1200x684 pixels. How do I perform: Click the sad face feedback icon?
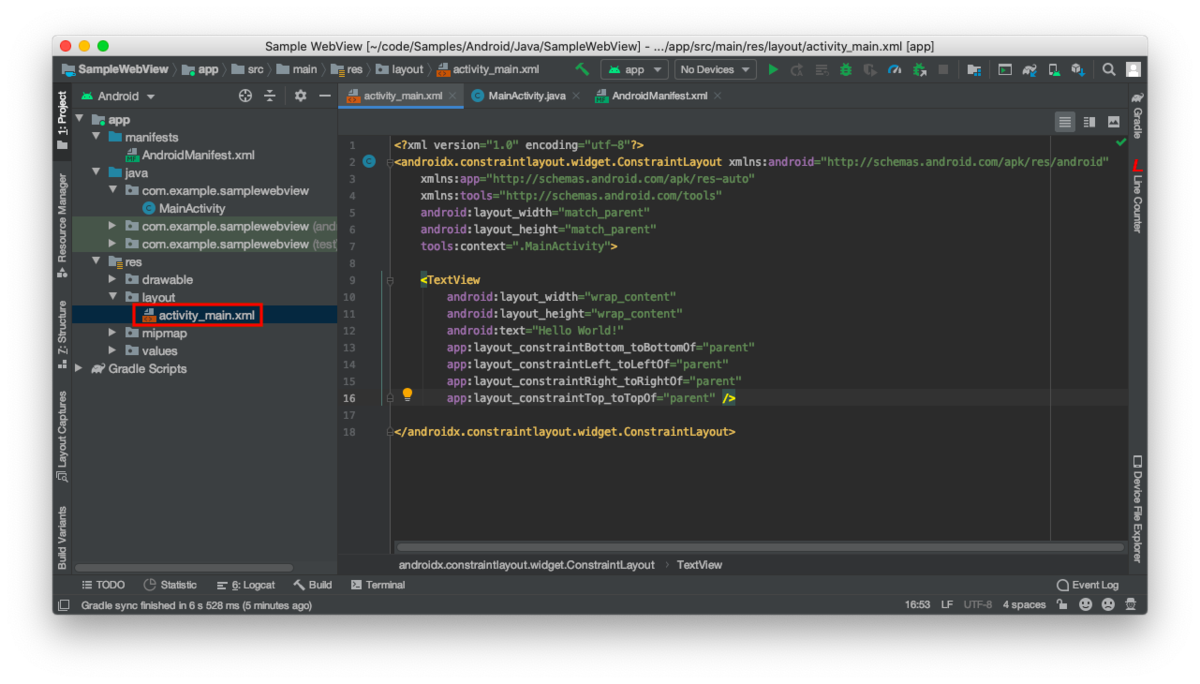point(1108,605)
